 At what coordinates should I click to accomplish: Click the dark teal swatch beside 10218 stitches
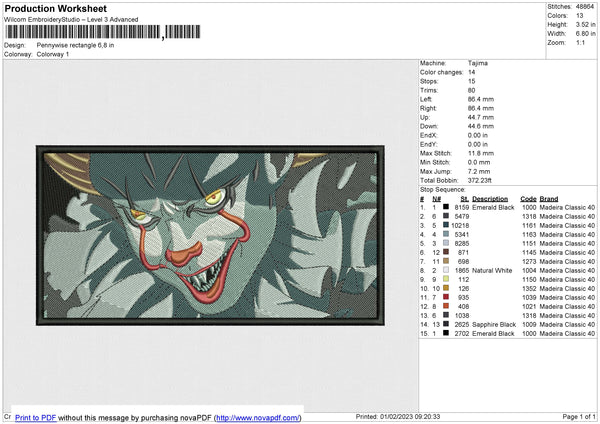[446, 225]
